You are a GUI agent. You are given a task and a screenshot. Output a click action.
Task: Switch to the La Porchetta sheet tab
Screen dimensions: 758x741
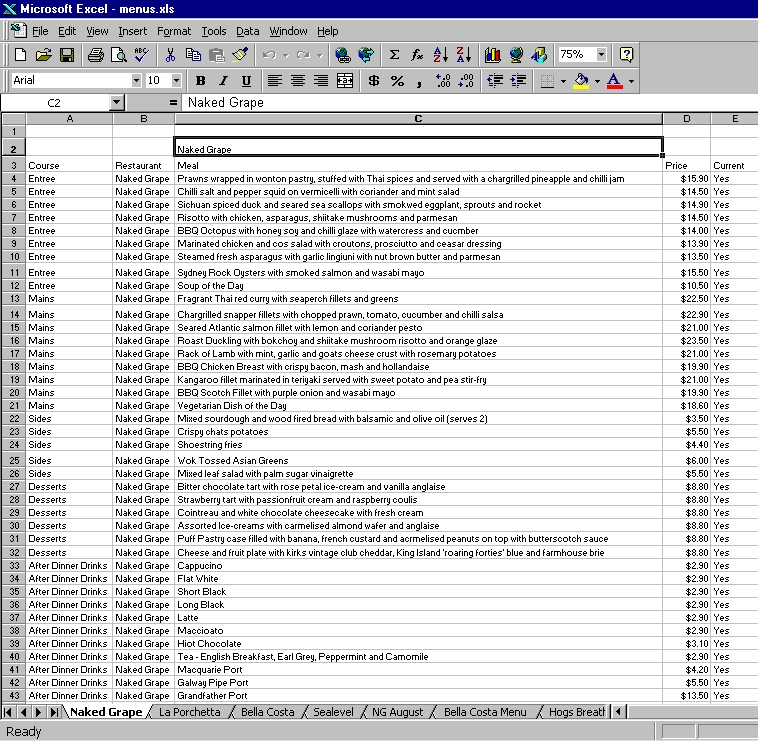point(190,712)
